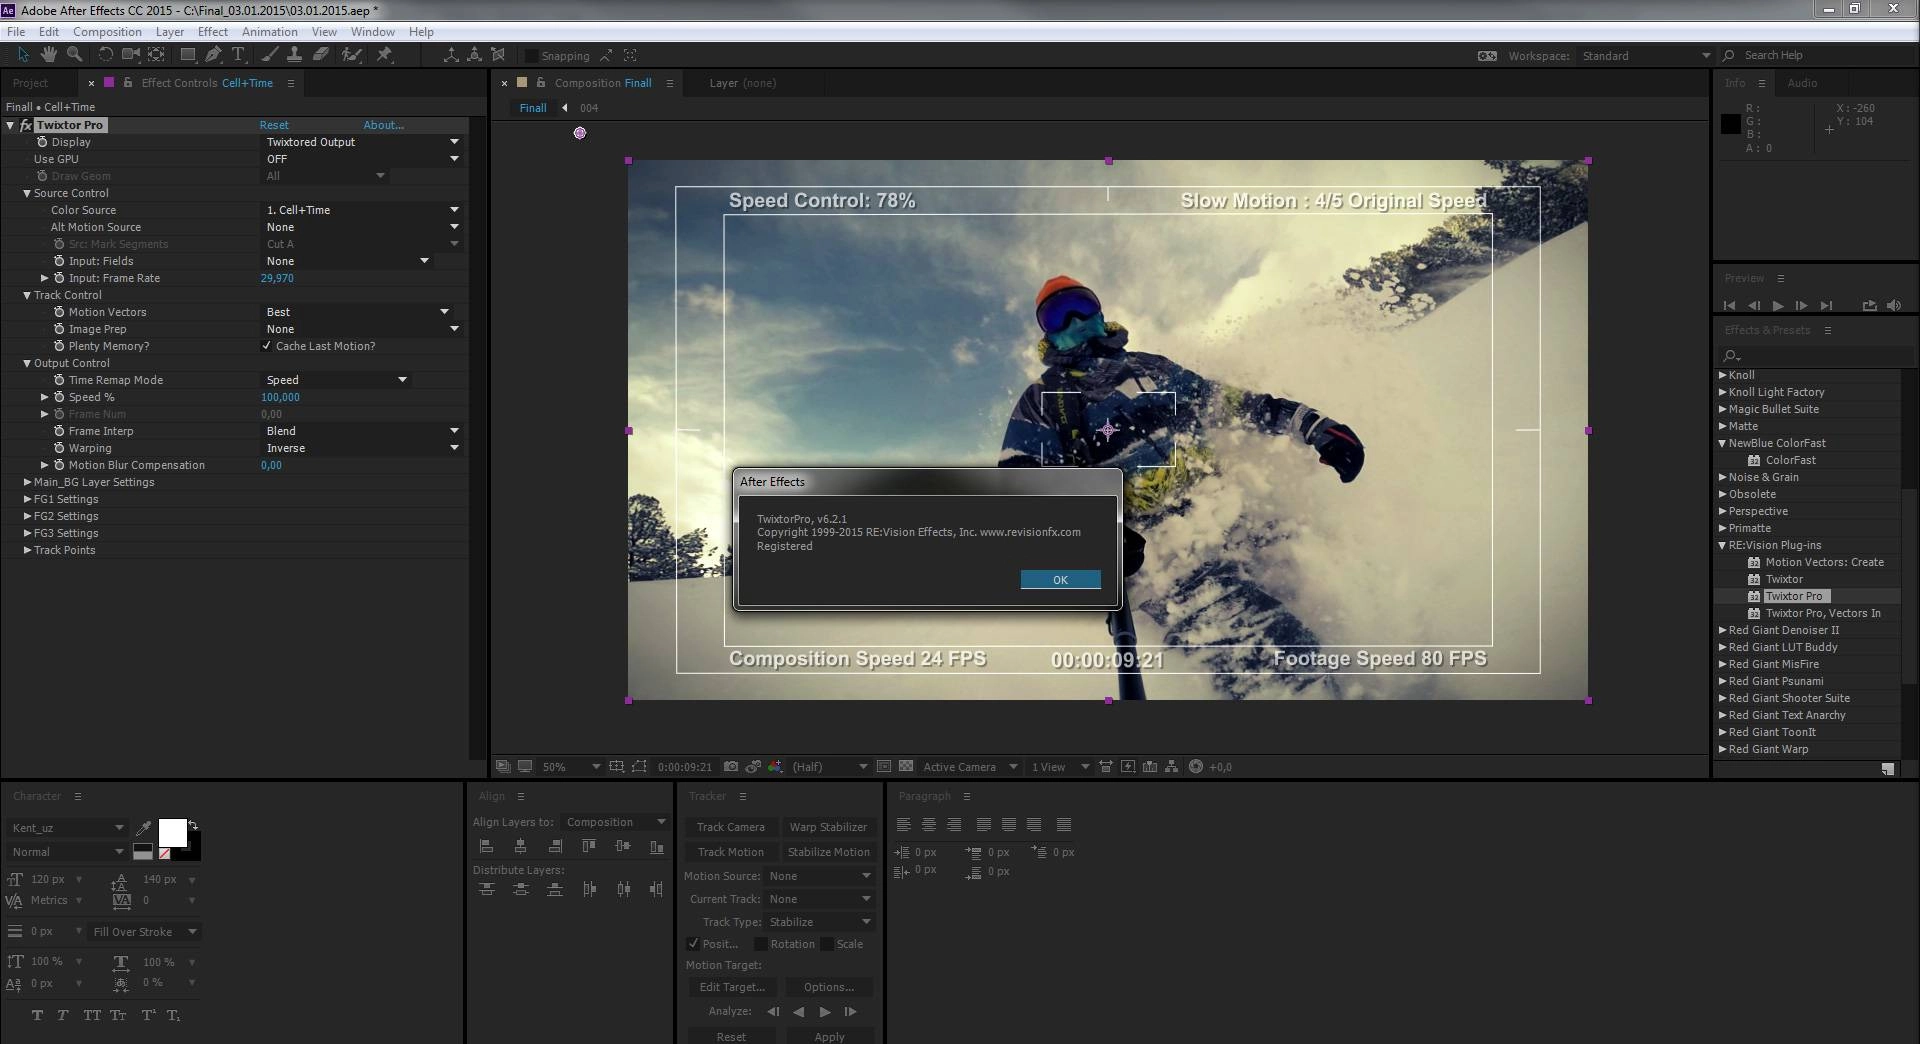Pick color with Character eyedropper

[x=144, y=828]
